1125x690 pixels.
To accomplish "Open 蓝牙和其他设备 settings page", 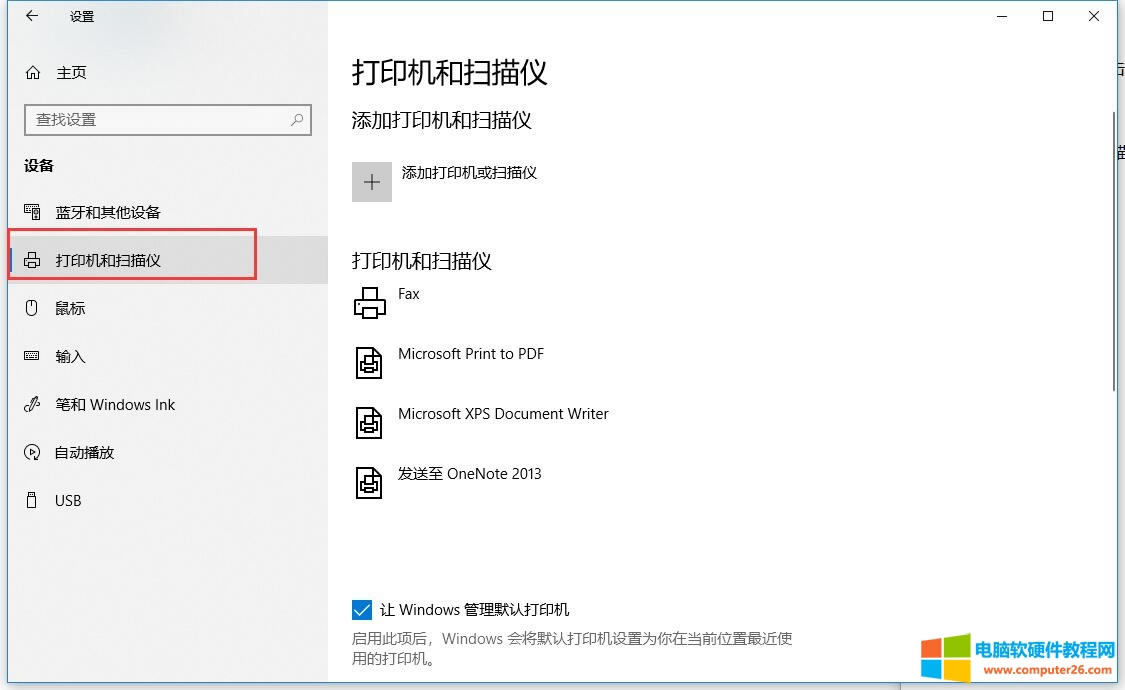I will [168, 212].
